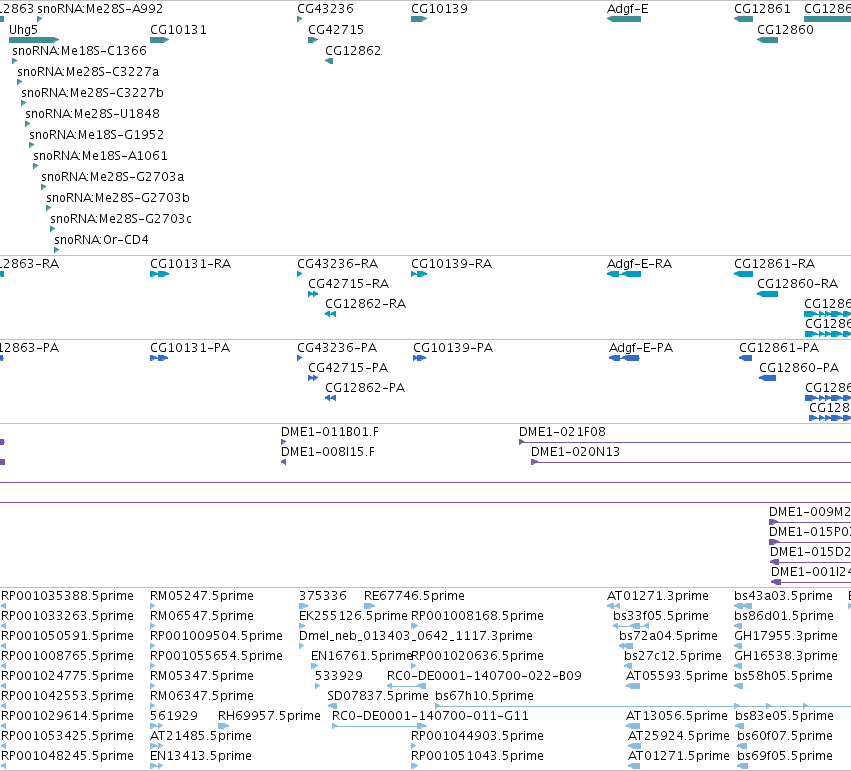Click the CG10131 gene glyph
The width and height of the screenshot is (851, 771).
pyautogui.click(x=160, y=40)
